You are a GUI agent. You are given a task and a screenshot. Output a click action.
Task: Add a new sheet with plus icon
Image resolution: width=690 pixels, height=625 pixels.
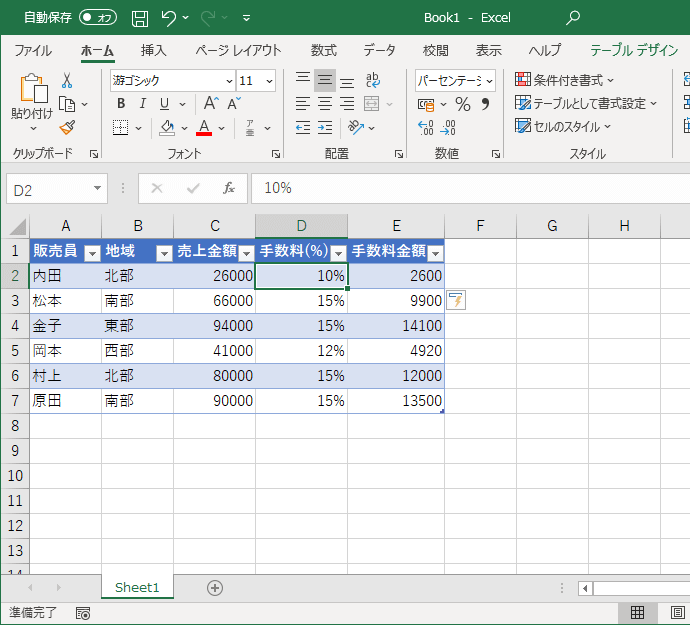(x=215, y=588)
